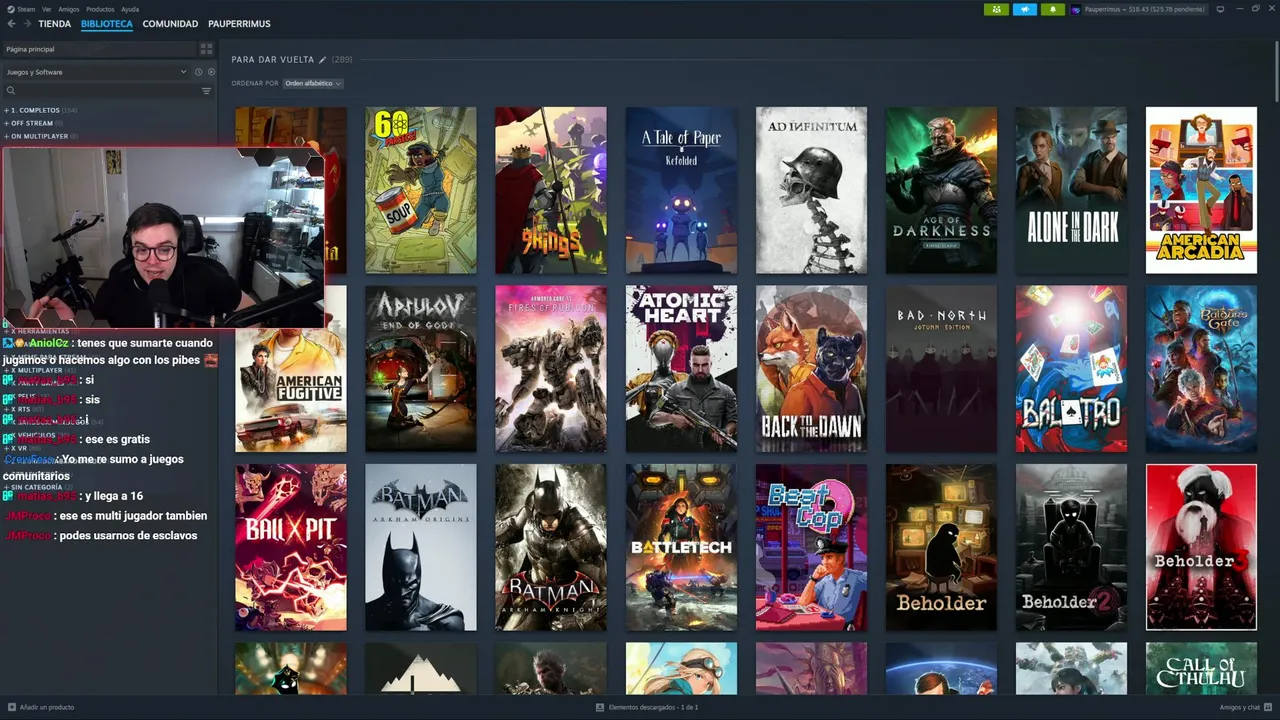1280x720 pixels.
Task: Go back with the left arrow
Action: [12, 23]
